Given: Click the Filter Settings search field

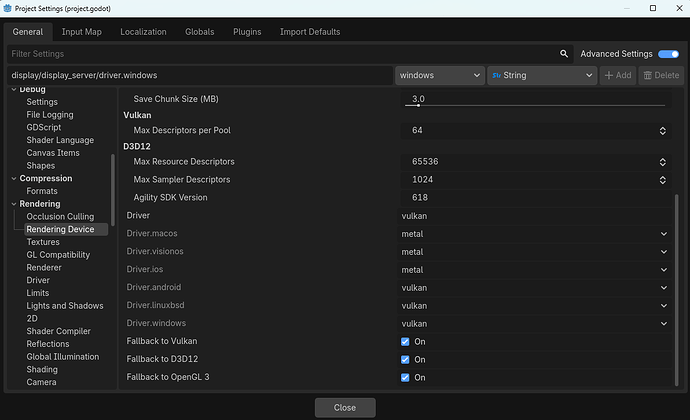Looking at the screenshot, I should pyautogui.click(x=280, y=54).
